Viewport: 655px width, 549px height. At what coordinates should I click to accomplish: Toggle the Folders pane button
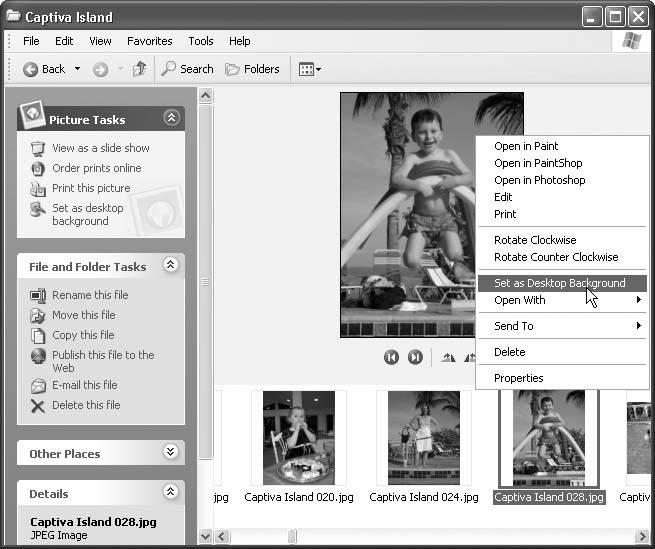click(252, 69)
